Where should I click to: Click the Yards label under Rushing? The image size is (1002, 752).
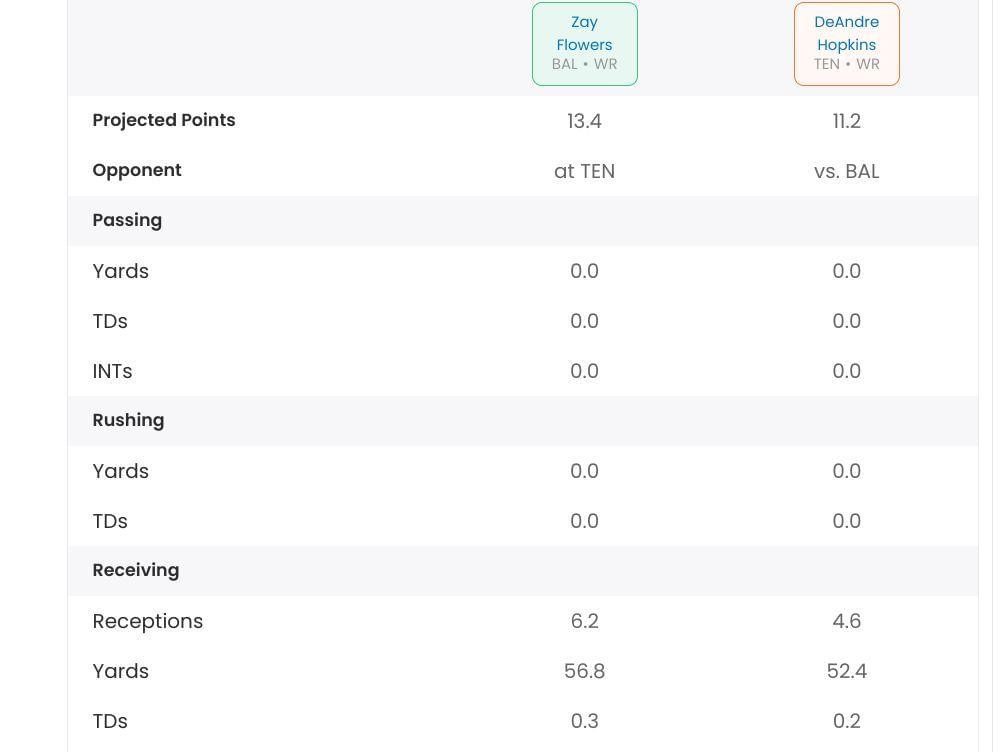point(121,471)
